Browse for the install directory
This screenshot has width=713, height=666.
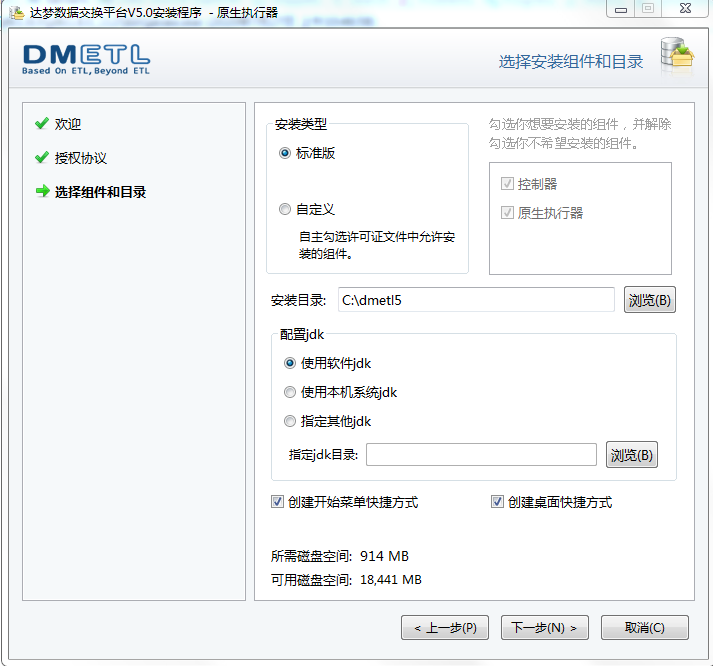649,300
